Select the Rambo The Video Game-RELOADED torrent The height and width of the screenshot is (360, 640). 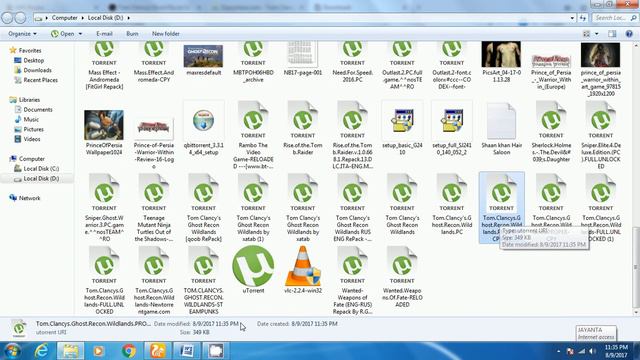(253, 135)
